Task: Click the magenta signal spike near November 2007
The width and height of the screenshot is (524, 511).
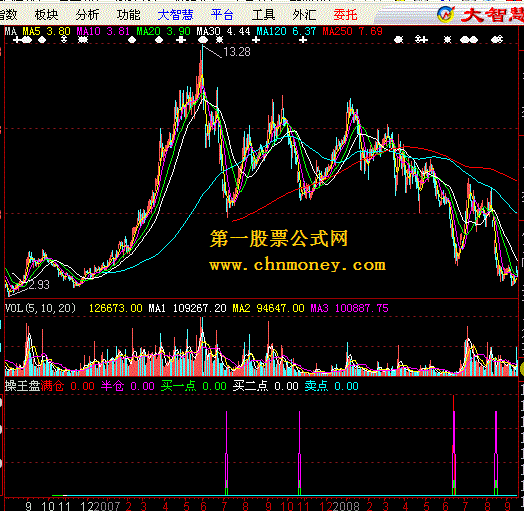Action: [x=299, y=453]
